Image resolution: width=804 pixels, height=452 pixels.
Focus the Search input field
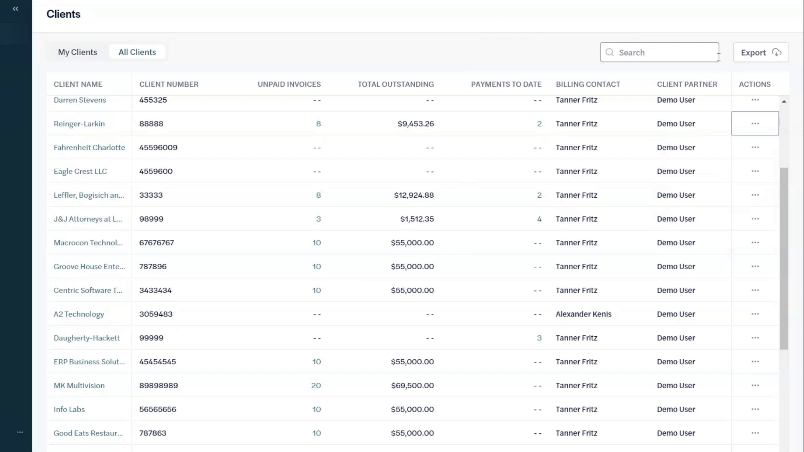659,52
